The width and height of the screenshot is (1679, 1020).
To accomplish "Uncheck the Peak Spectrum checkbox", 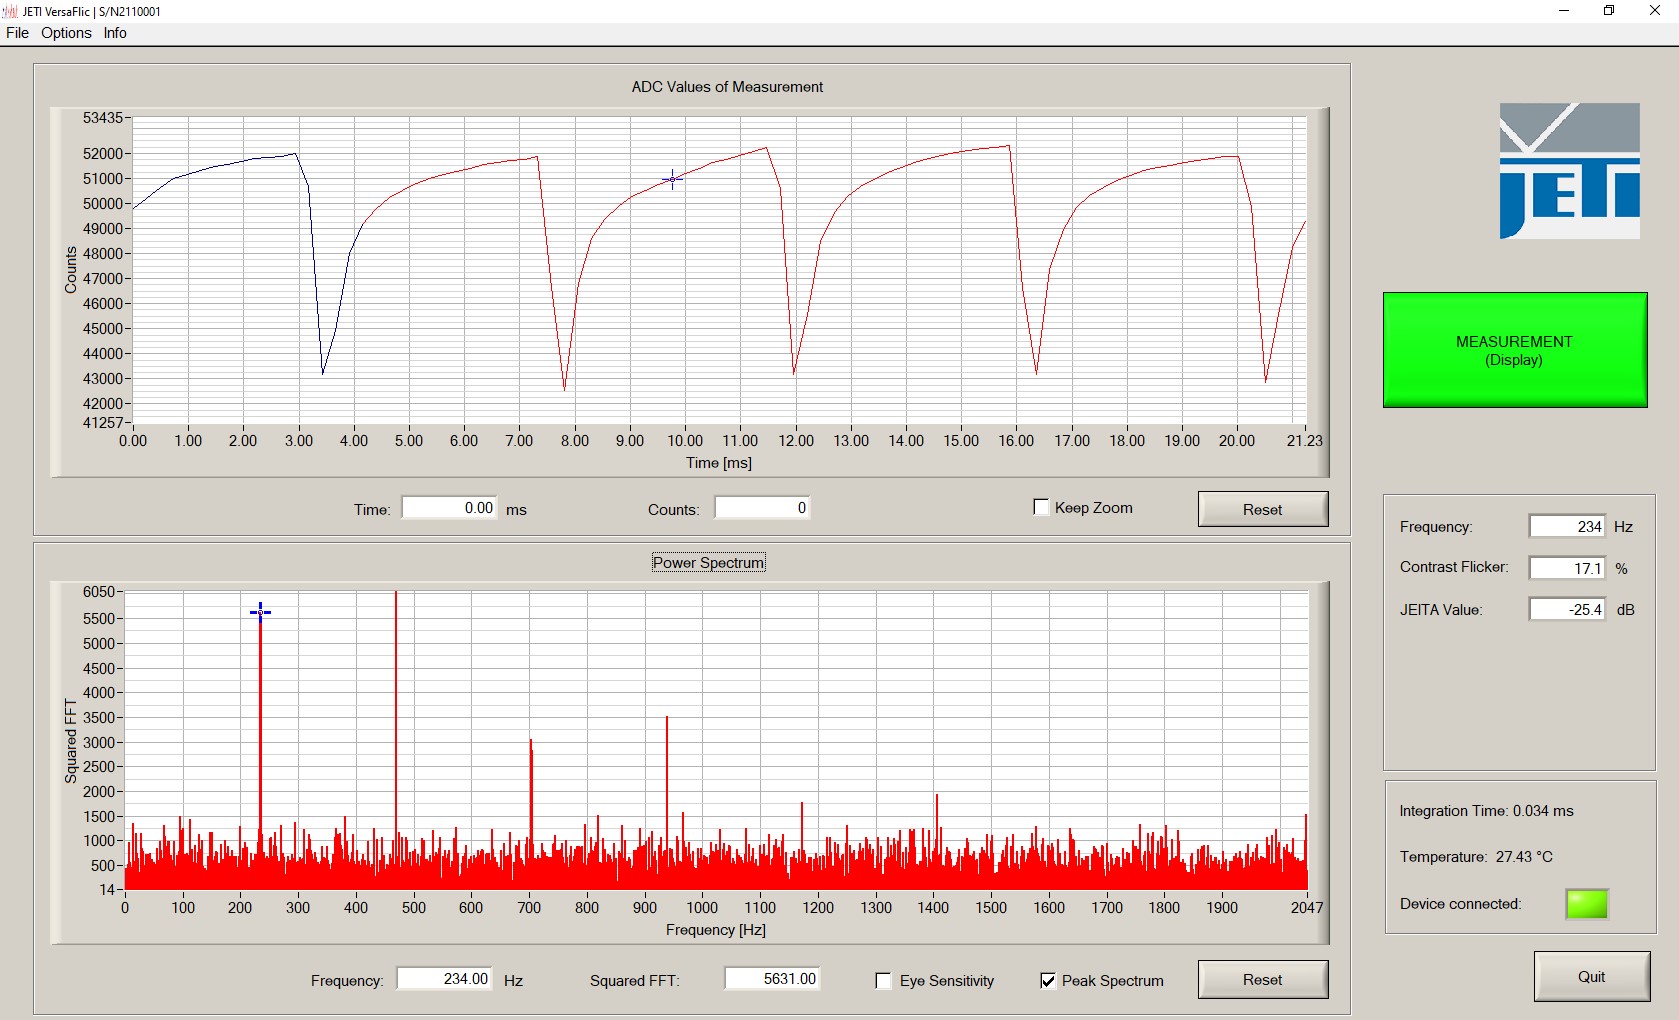I will click(x=1047, y=981).
